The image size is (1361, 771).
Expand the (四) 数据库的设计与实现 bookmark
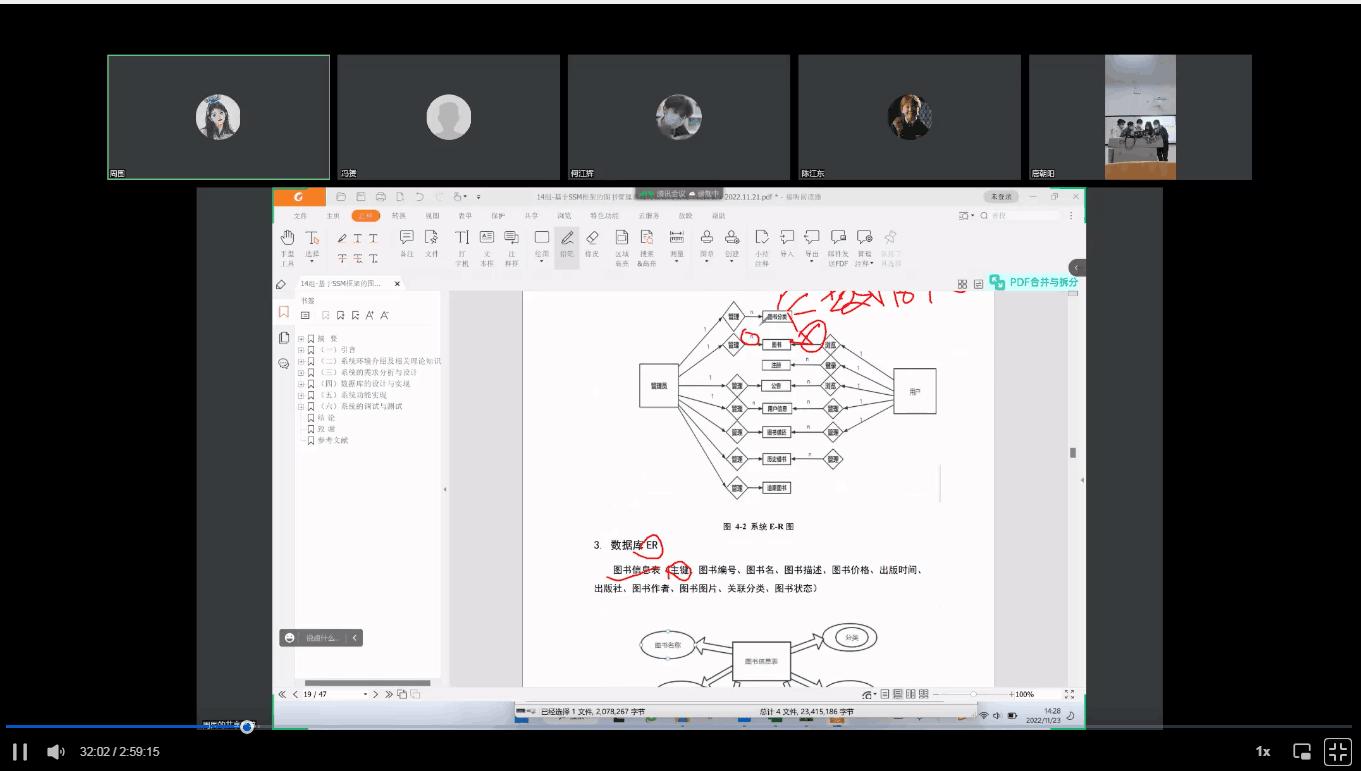pos(301,384)
